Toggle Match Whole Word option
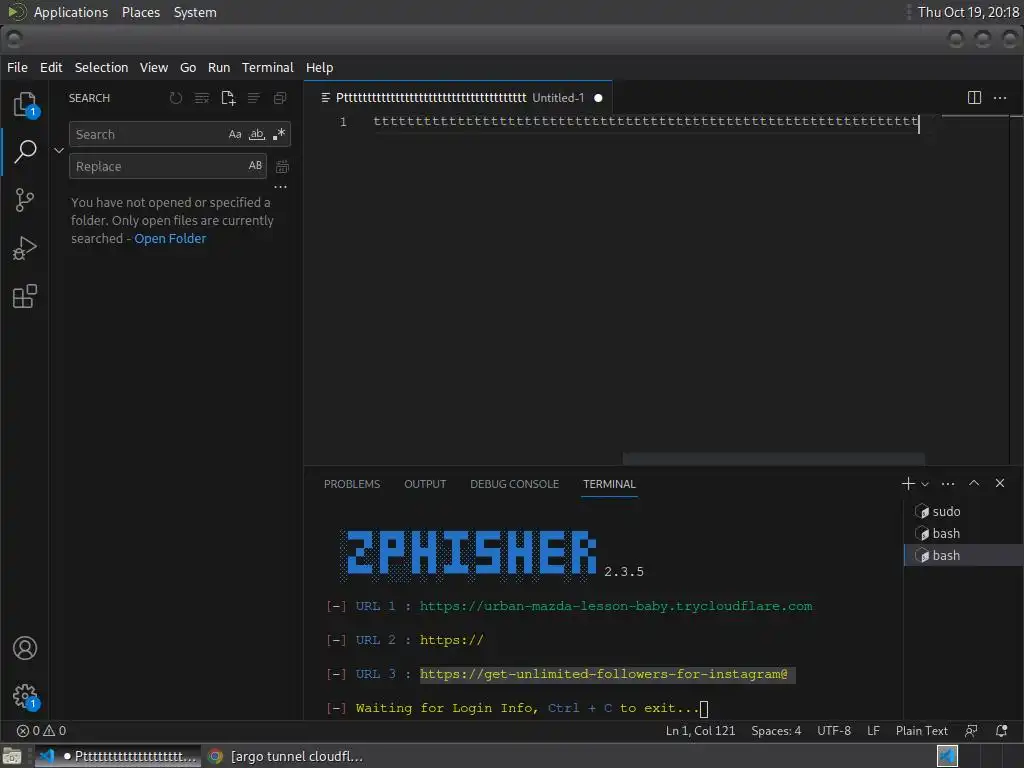Viewport: 1024px width, 768px height. tap(257, 135)
